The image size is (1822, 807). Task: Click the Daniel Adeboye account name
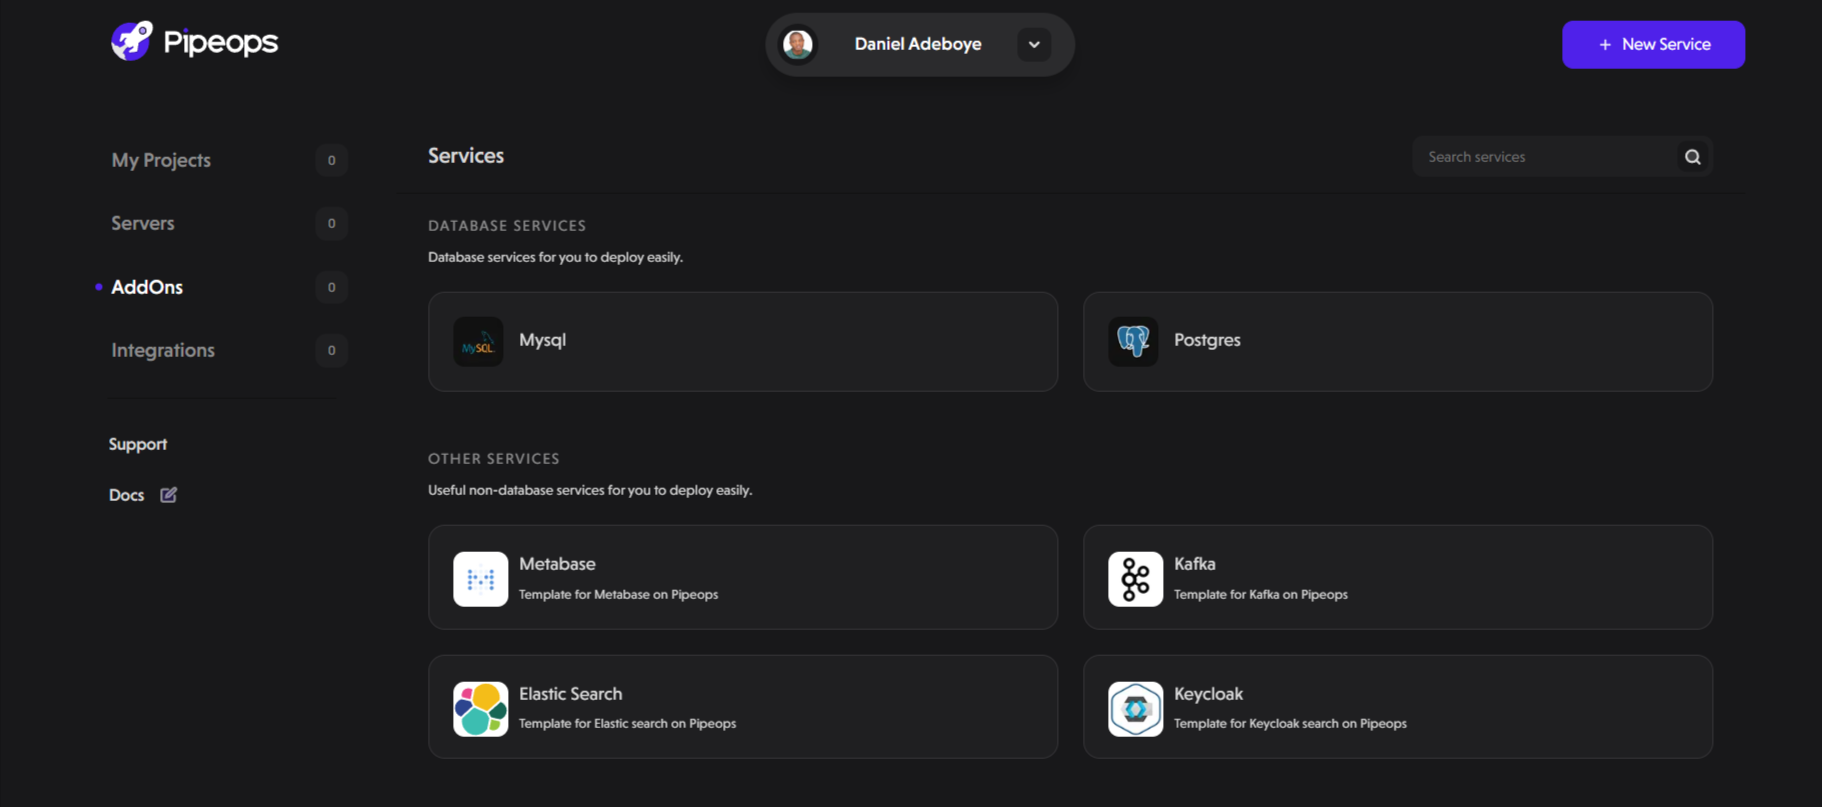click(918, 44)
